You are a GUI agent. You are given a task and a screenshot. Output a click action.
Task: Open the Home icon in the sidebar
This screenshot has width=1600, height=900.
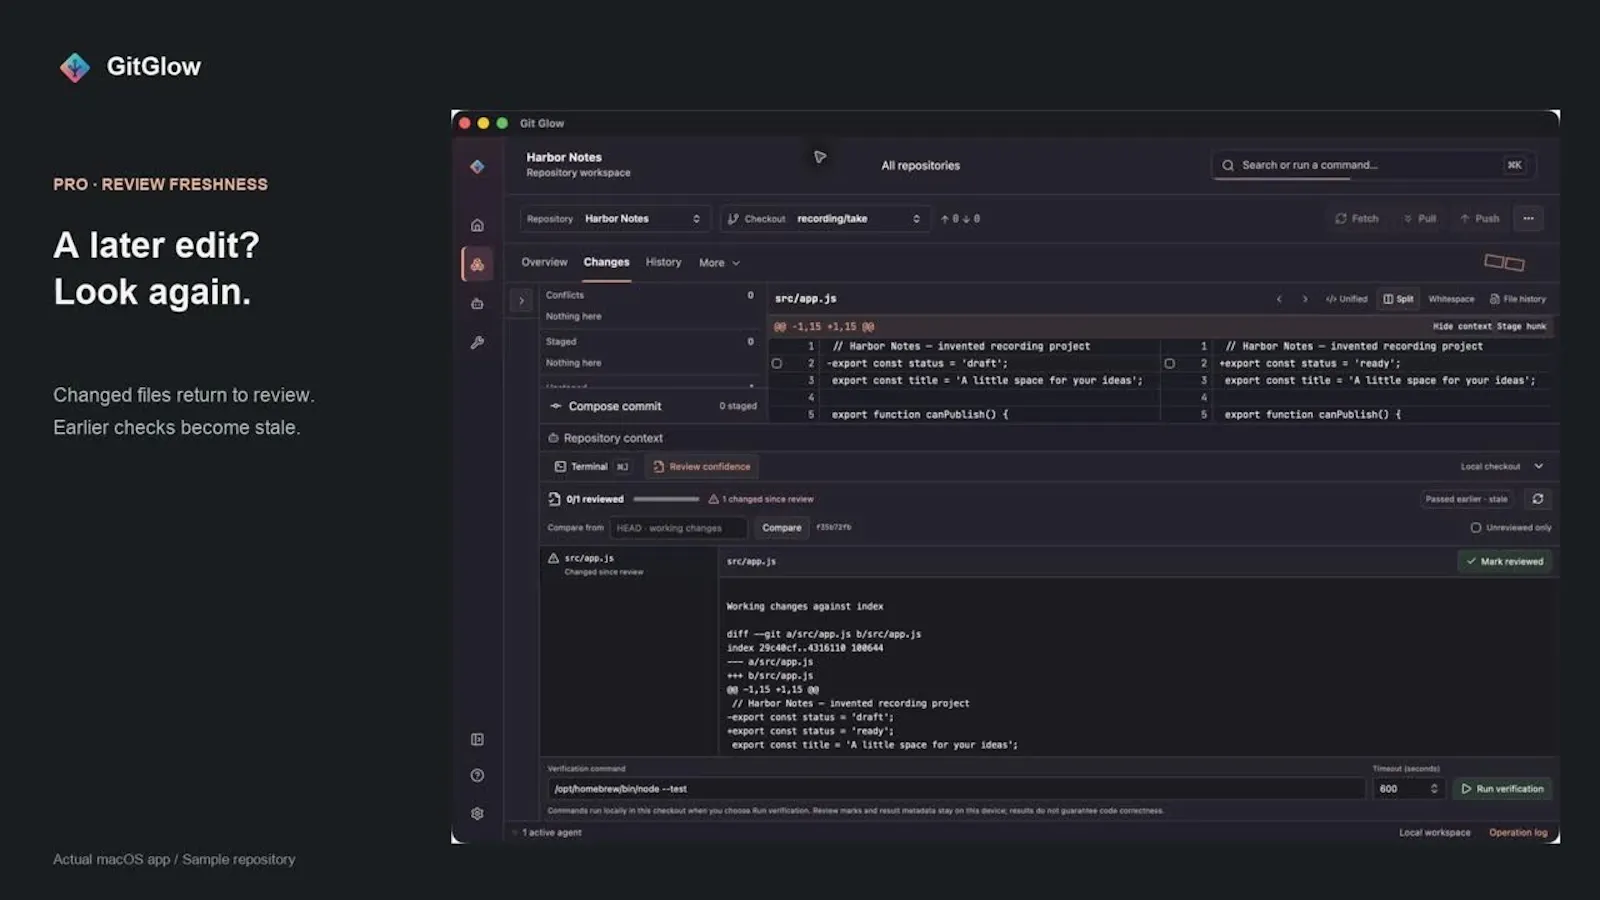click(x=477, y=225)
